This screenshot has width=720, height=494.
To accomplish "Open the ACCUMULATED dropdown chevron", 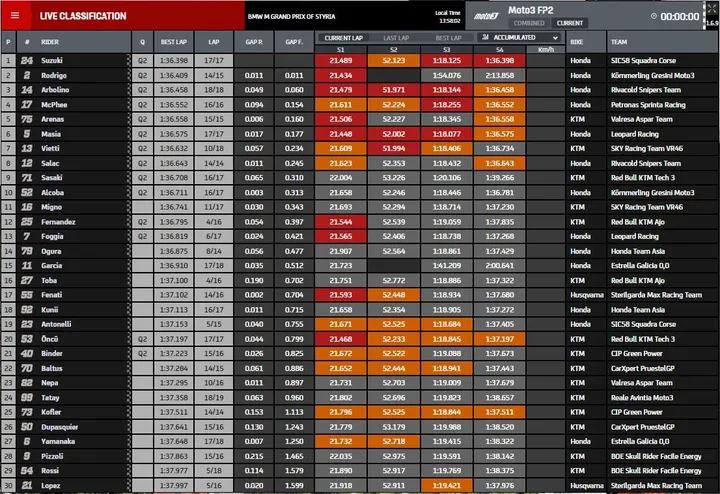I will [x=556, y=38].
